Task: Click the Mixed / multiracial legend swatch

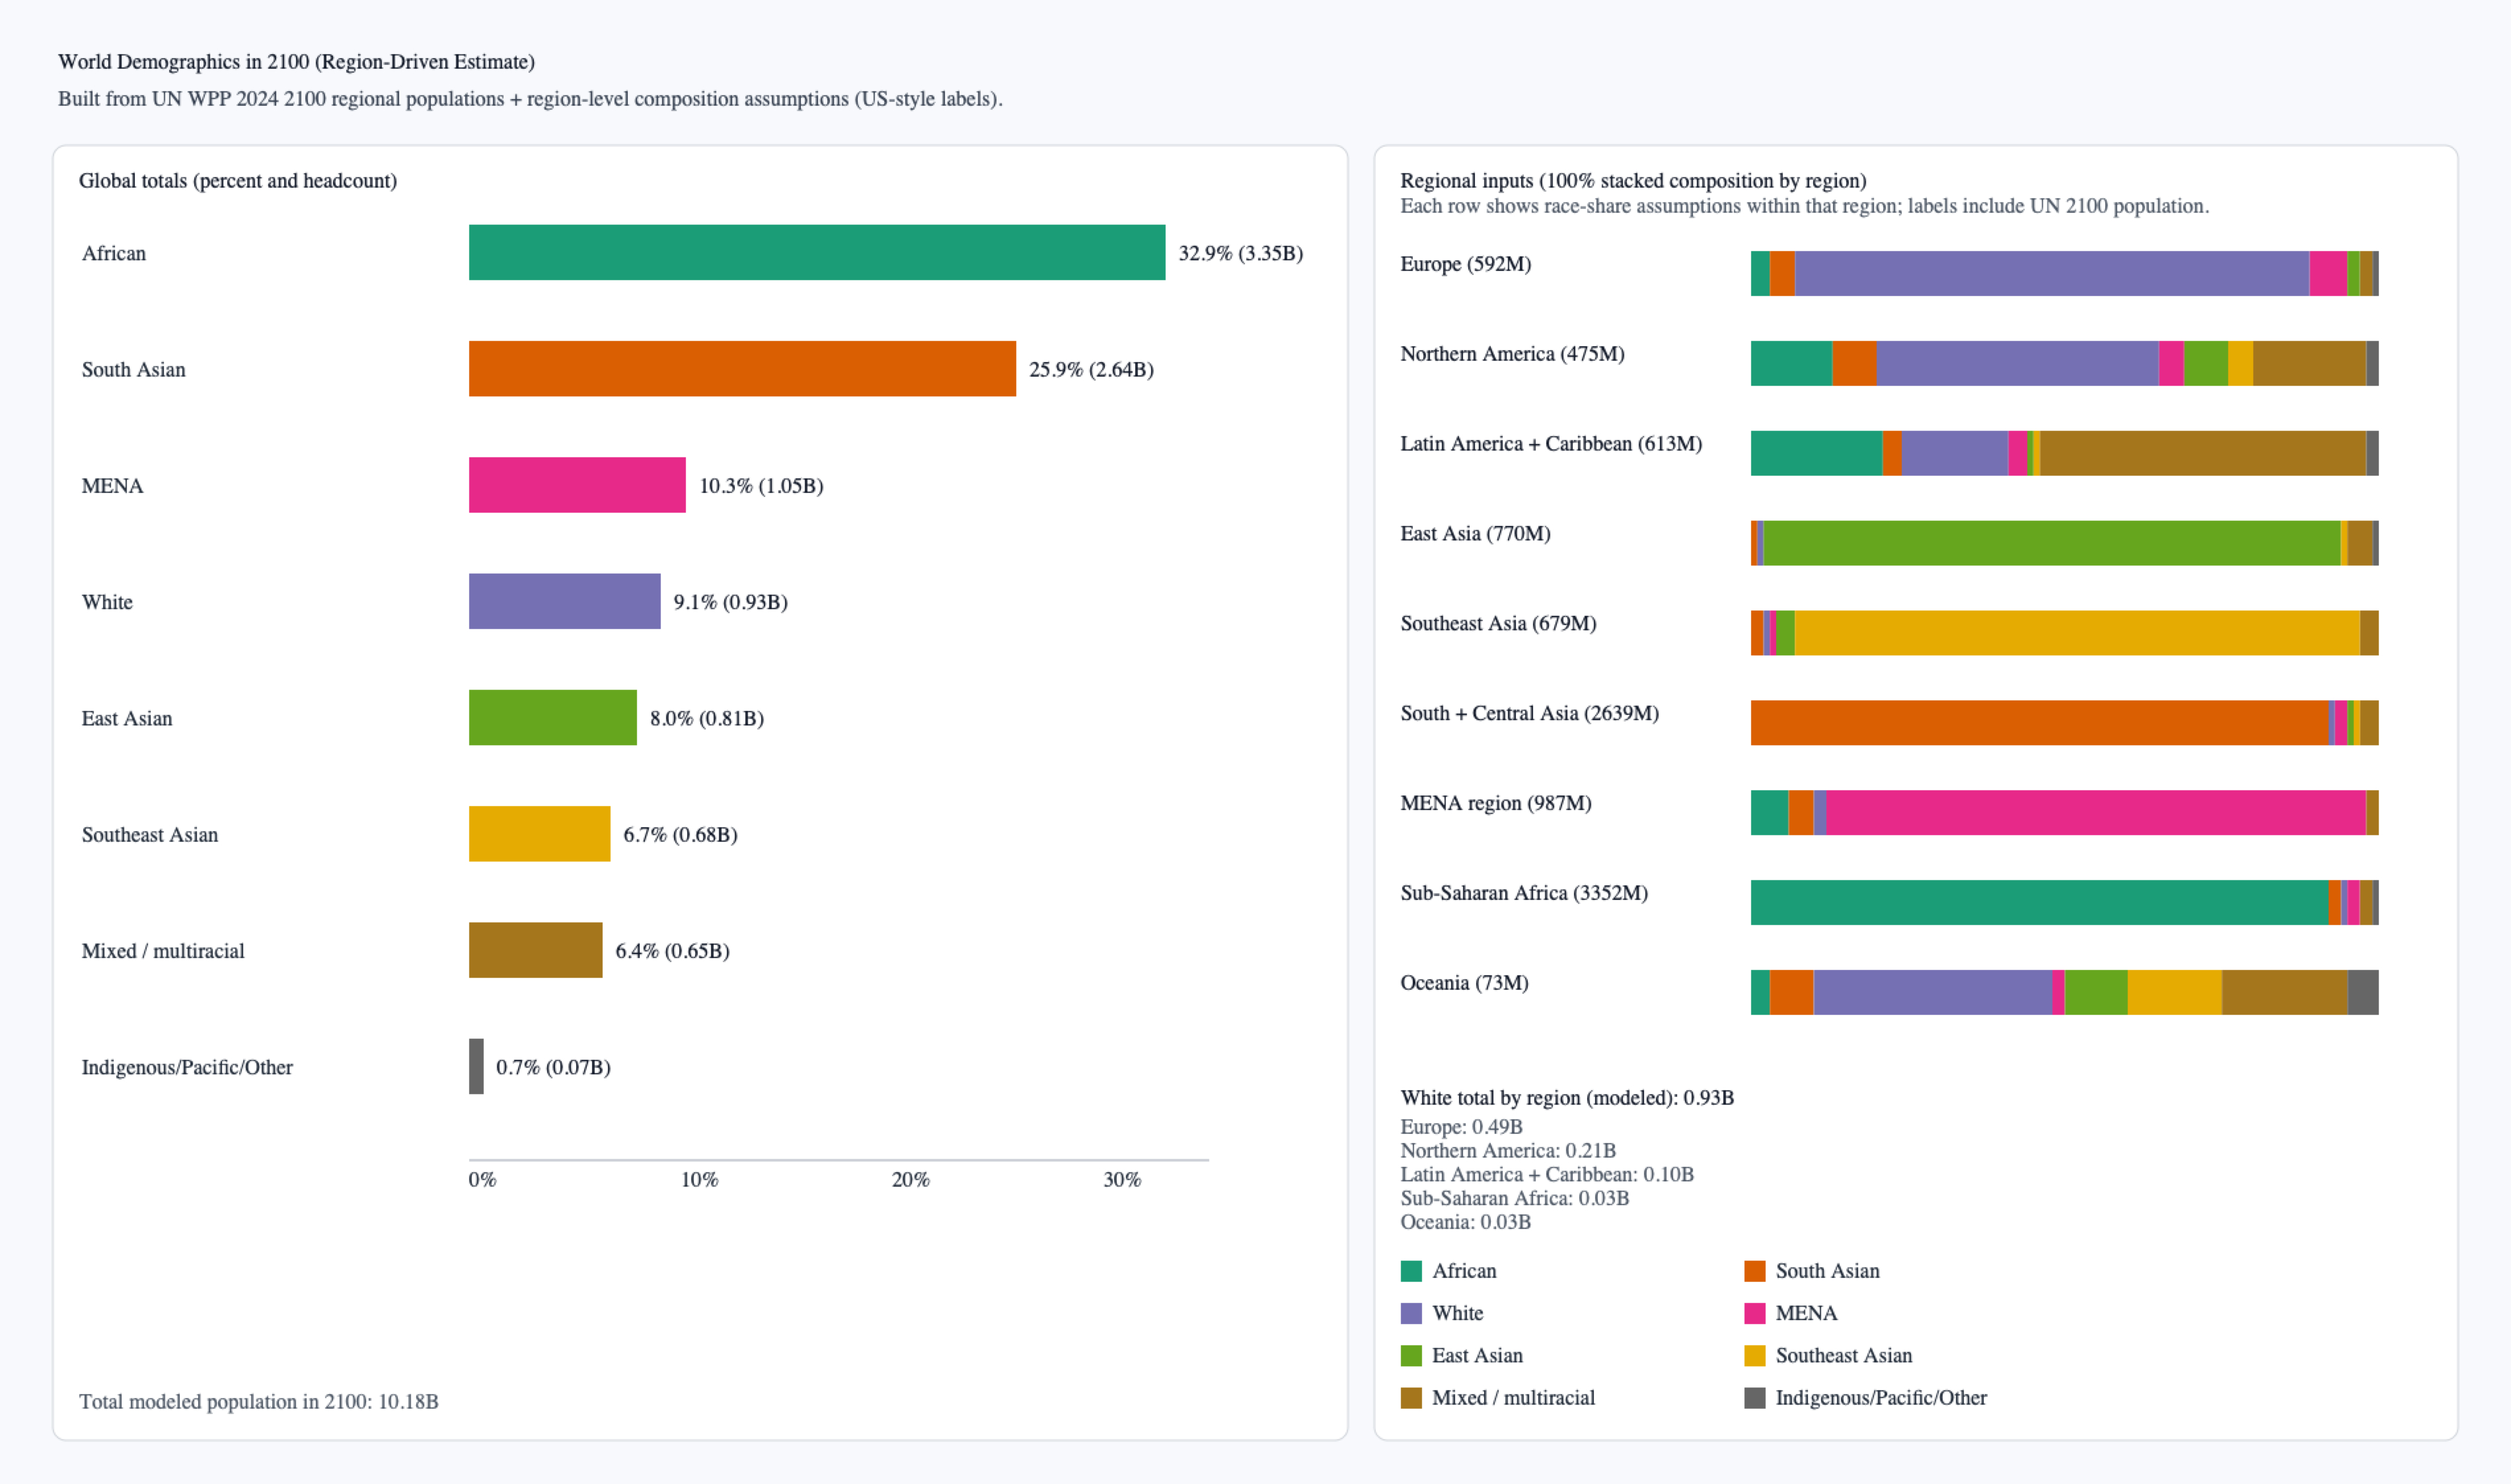Action: tap(1411, 1398)
